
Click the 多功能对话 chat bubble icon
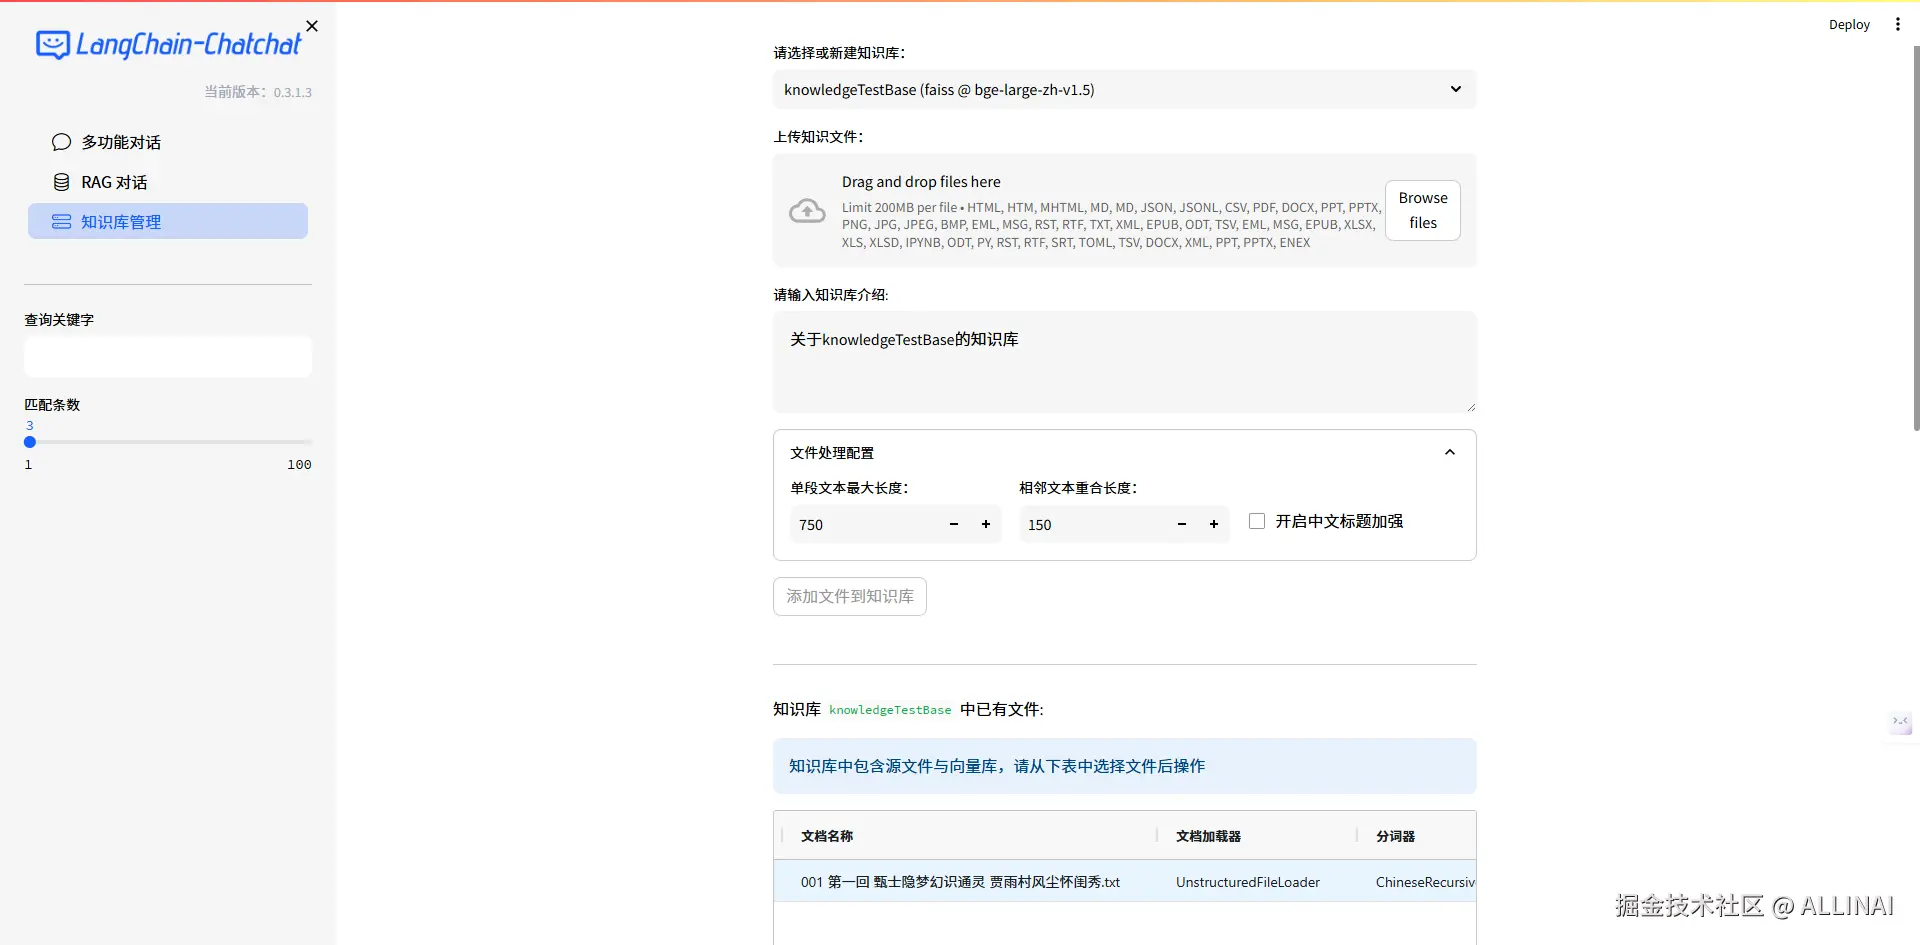point(61,142)
